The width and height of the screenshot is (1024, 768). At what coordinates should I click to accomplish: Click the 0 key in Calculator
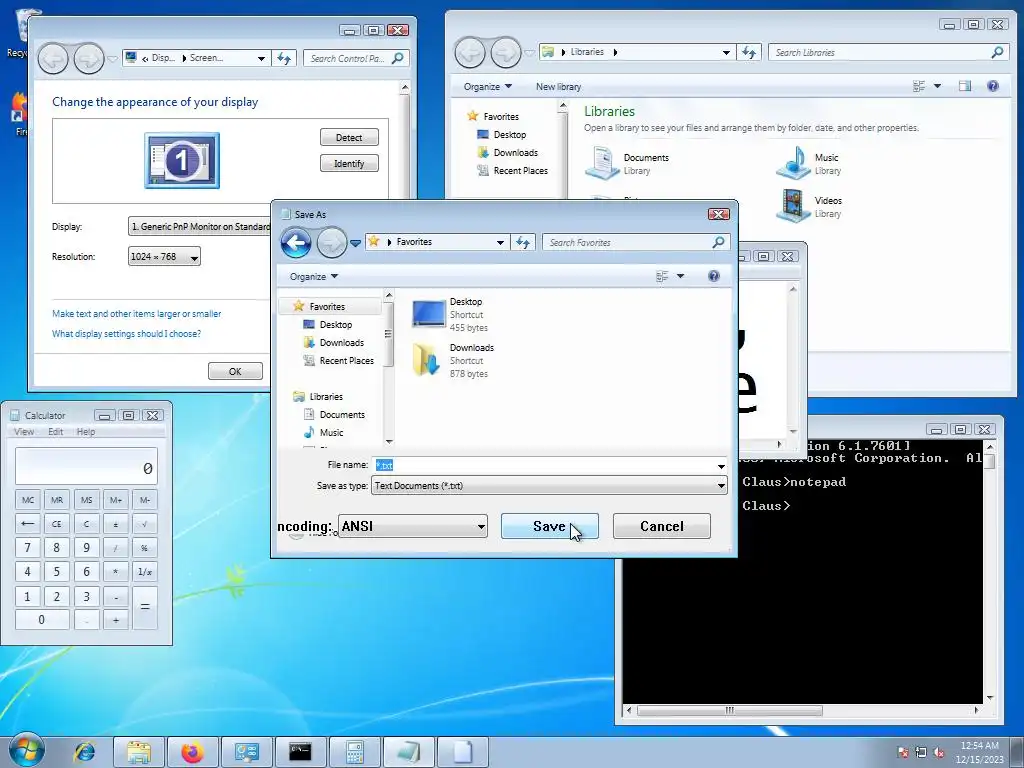pos(42,620)
